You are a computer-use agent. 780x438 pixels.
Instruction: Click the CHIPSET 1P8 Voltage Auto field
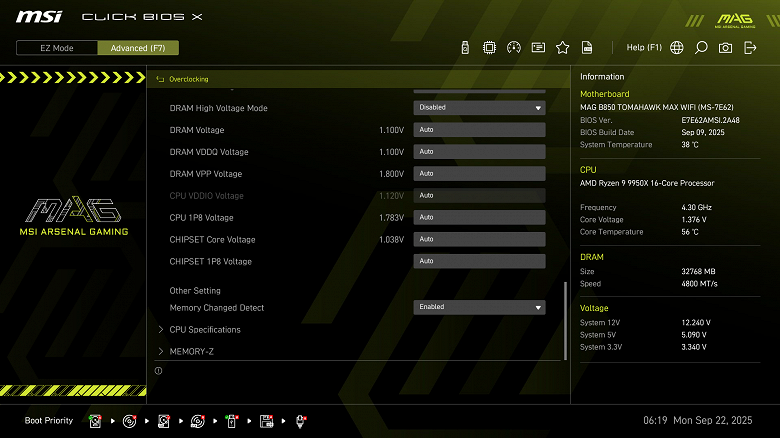click(x=479, y=261)
